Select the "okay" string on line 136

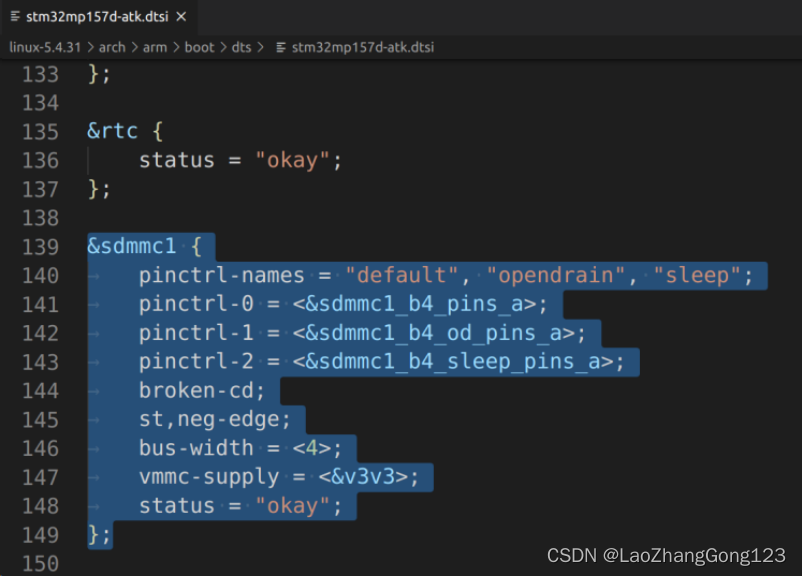pos(294,159)
